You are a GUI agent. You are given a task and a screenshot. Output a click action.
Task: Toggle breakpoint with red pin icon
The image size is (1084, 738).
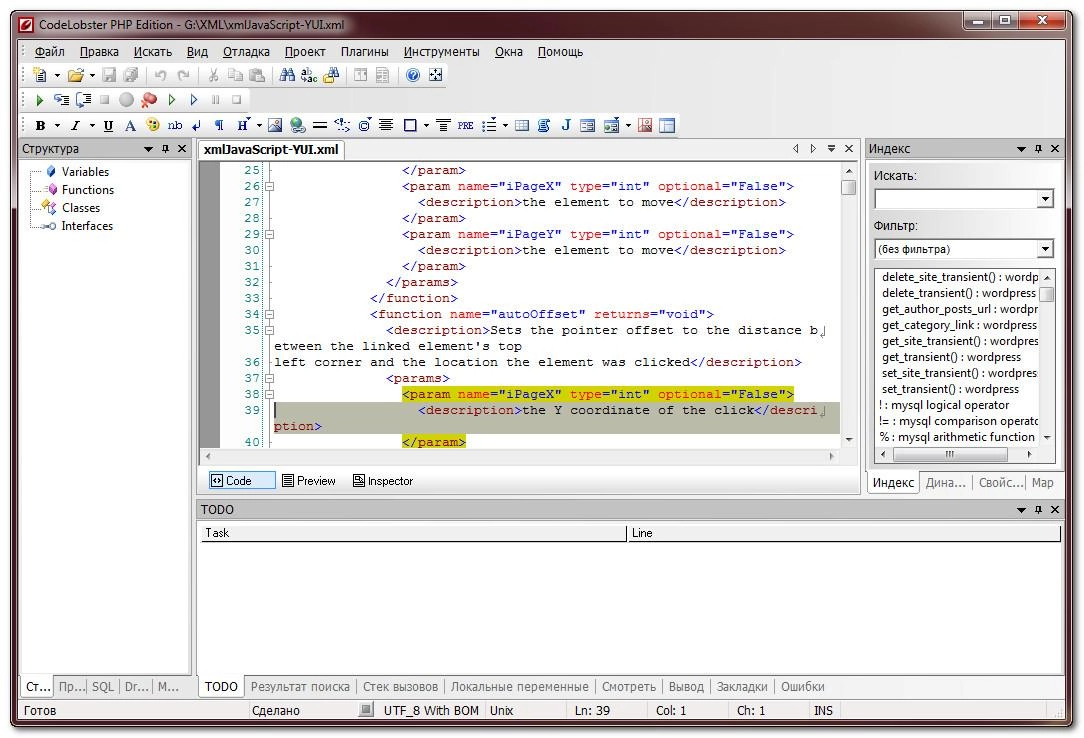tap(149, 100)
